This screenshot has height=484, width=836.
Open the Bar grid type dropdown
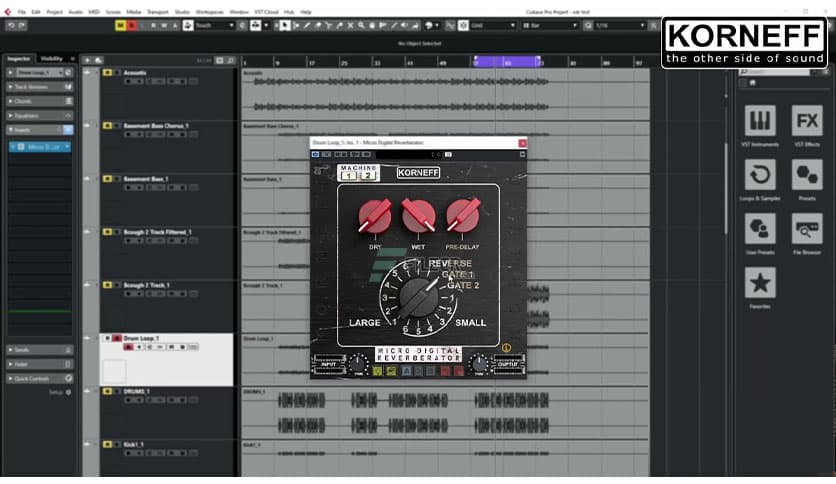click(550, 25)
